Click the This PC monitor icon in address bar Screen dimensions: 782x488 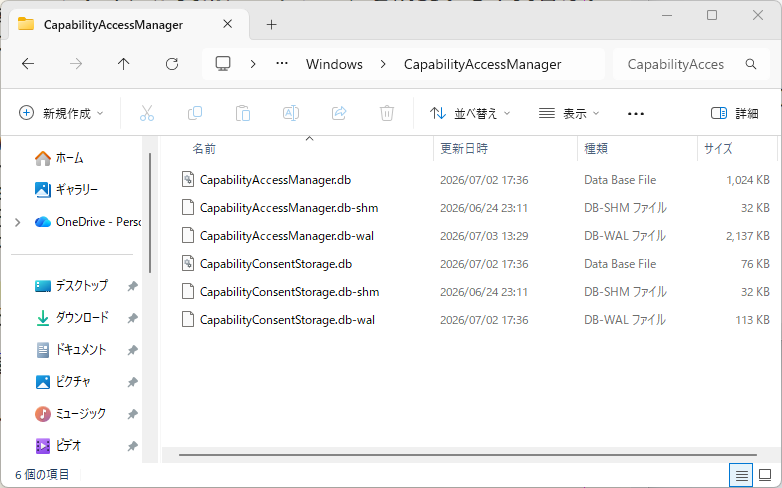223,64
